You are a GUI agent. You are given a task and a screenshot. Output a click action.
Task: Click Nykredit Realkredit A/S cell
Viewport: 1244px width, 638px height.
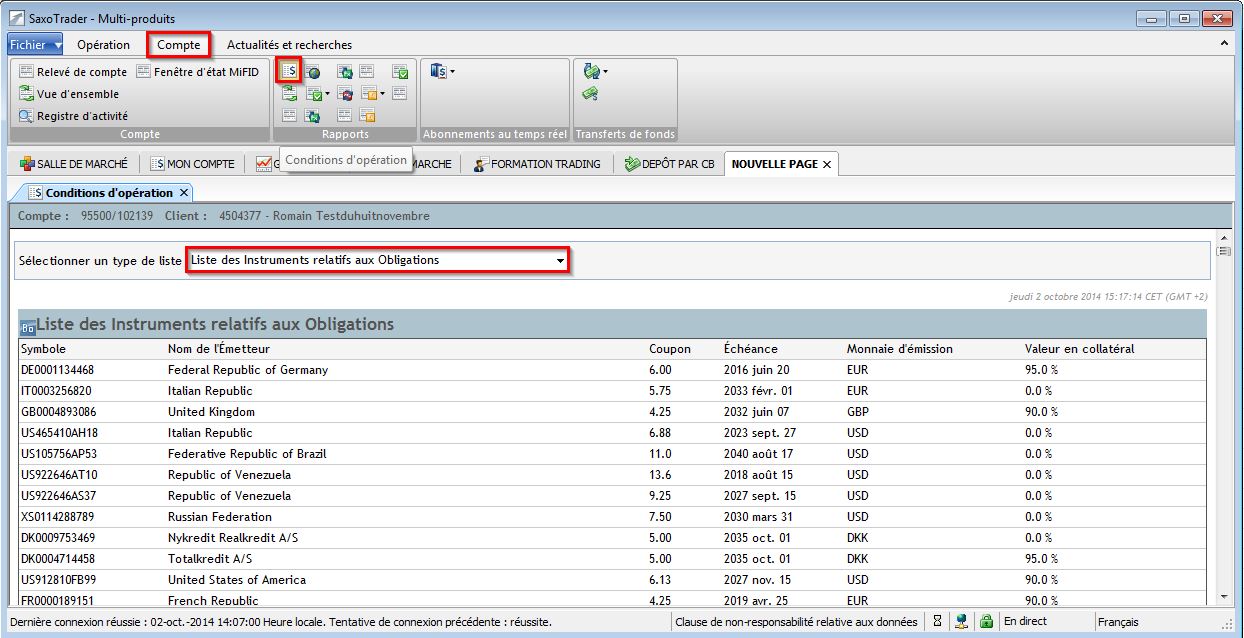(x=232, y=538)
